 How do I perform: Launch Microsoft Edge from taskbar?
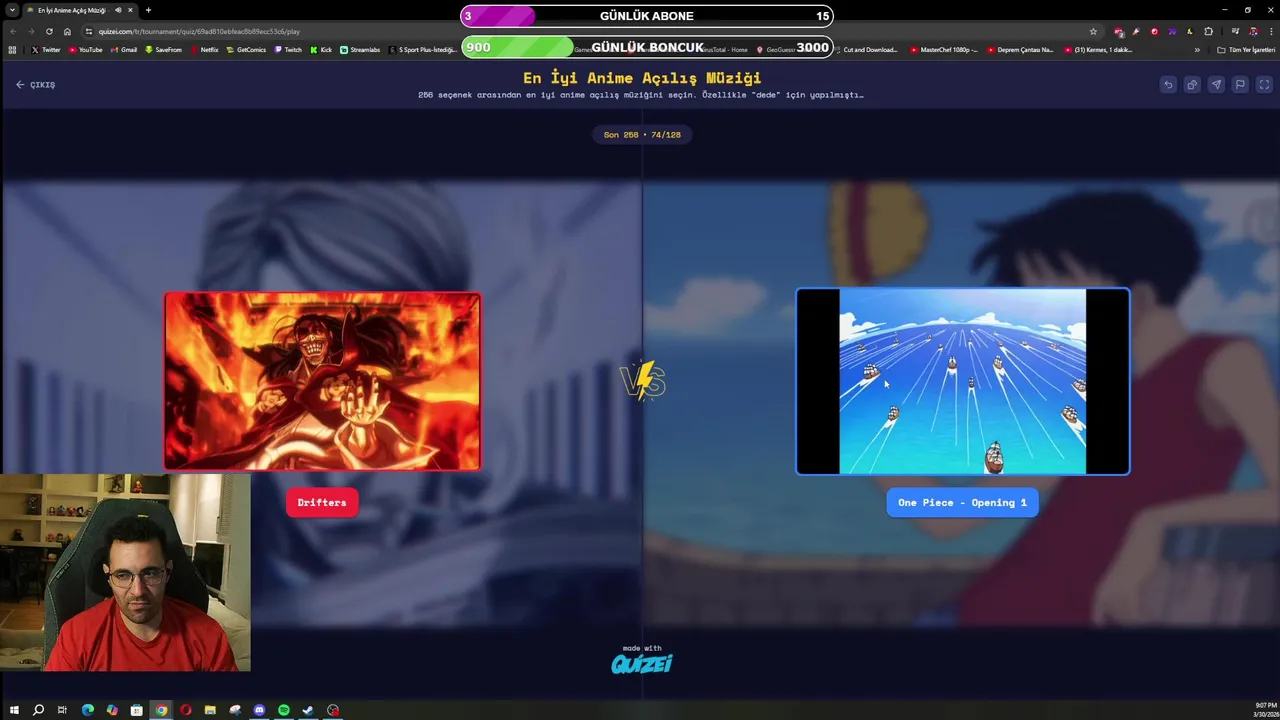[87, 710]
